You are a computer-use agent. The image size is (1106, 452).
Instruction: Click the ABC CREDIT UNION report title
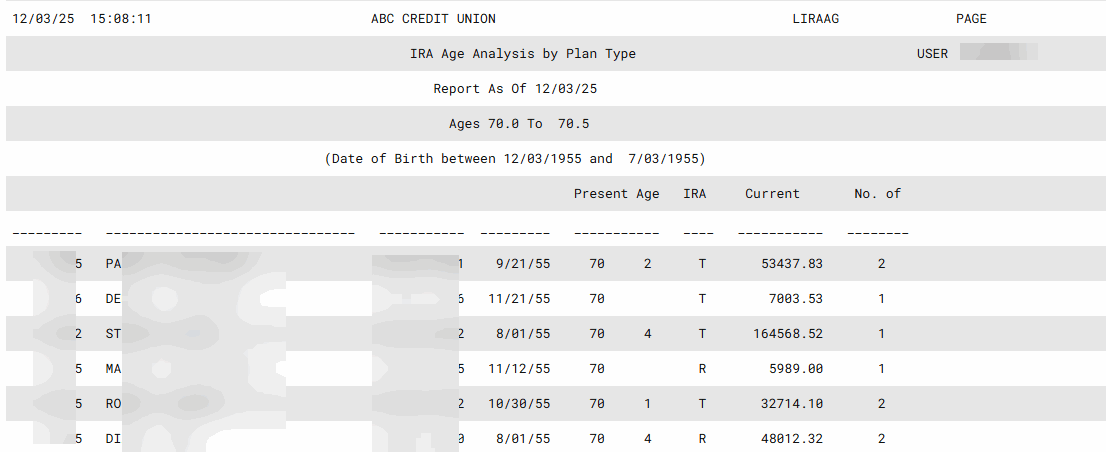pyautogui.click(x=433, y=19)
